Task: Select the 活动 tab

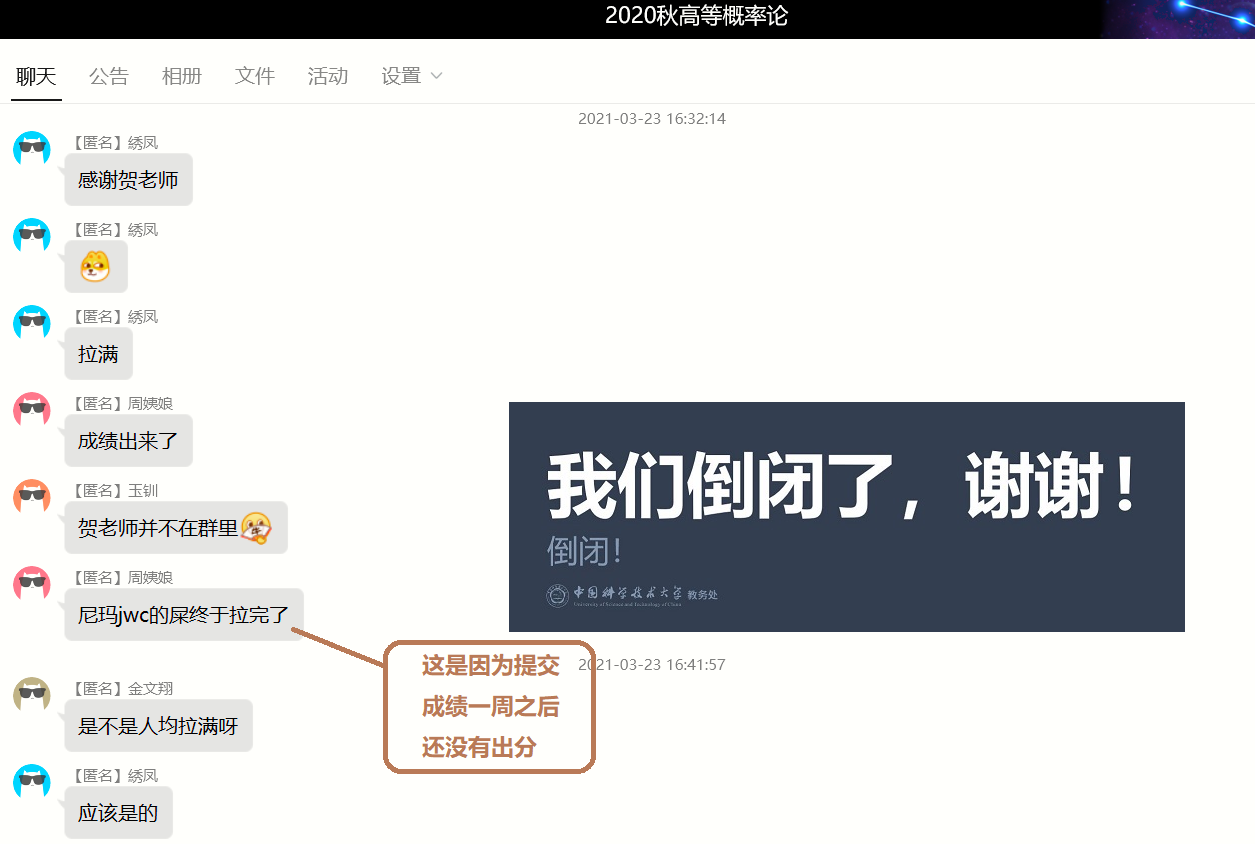Action: click(x=327, y=76)
